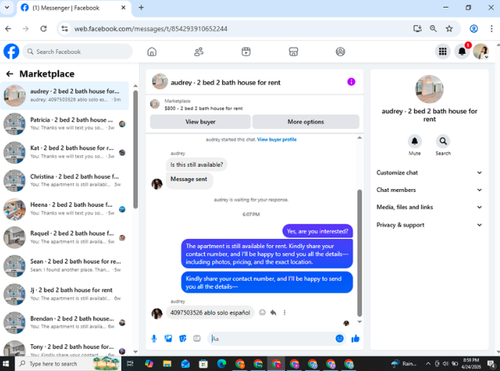Open Jj conversation in list
This screenshot has height=371, width=500.
pyautogui.click(x=65, y=294)
